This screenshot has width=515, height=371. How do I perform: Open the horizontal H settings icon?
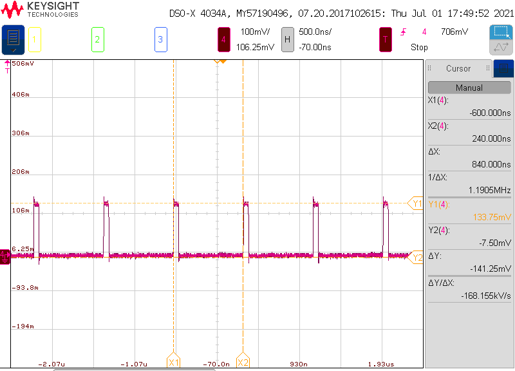[287, 40]
